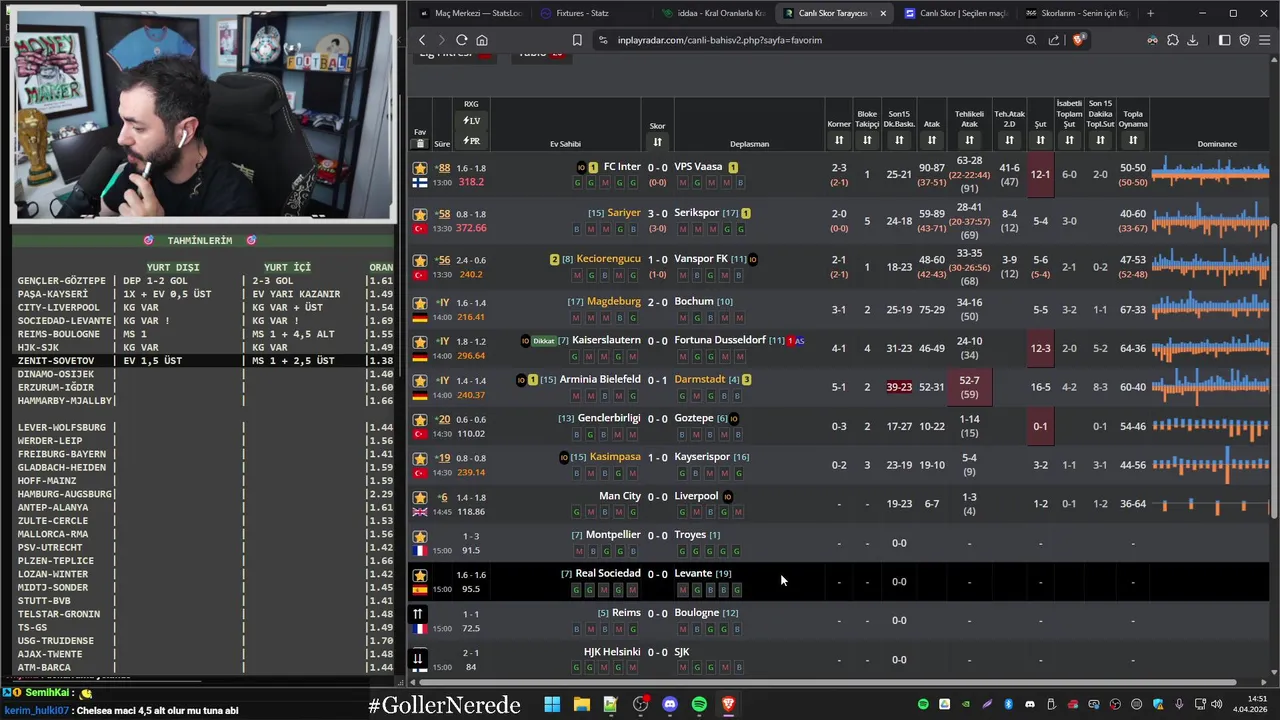
Task: Open the Brave VPN shield icon
Action: (1245, 40)
